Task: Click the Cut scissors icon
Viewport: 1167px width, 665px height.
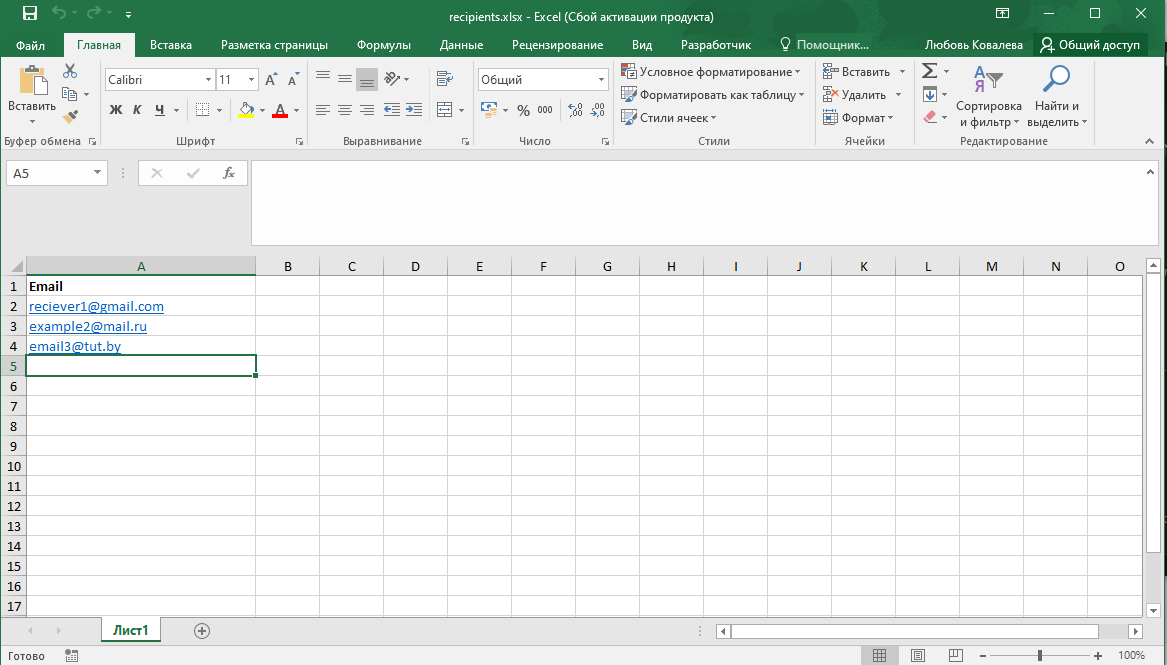Action: [x=70, y=71]
